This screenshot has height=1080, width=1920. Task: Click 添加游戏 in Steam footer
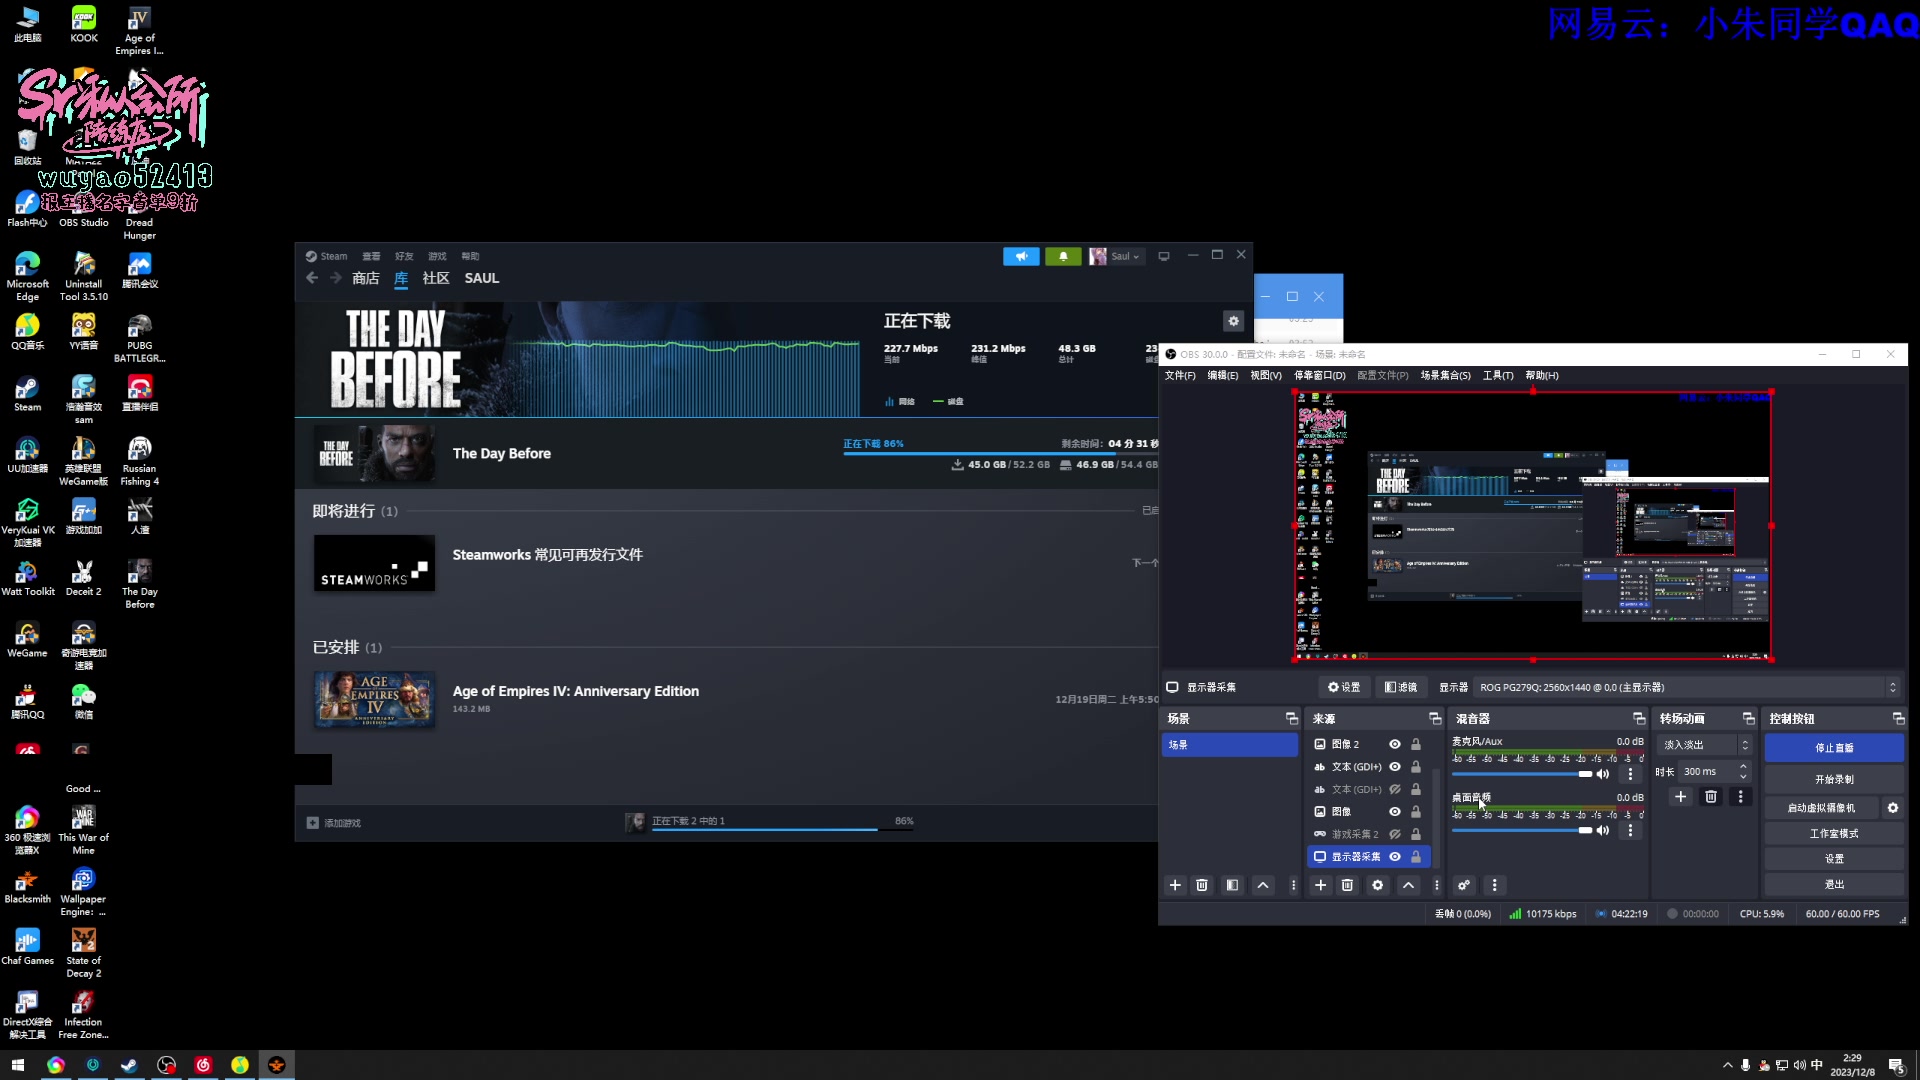pyautogui.click(x=333, y=823)
